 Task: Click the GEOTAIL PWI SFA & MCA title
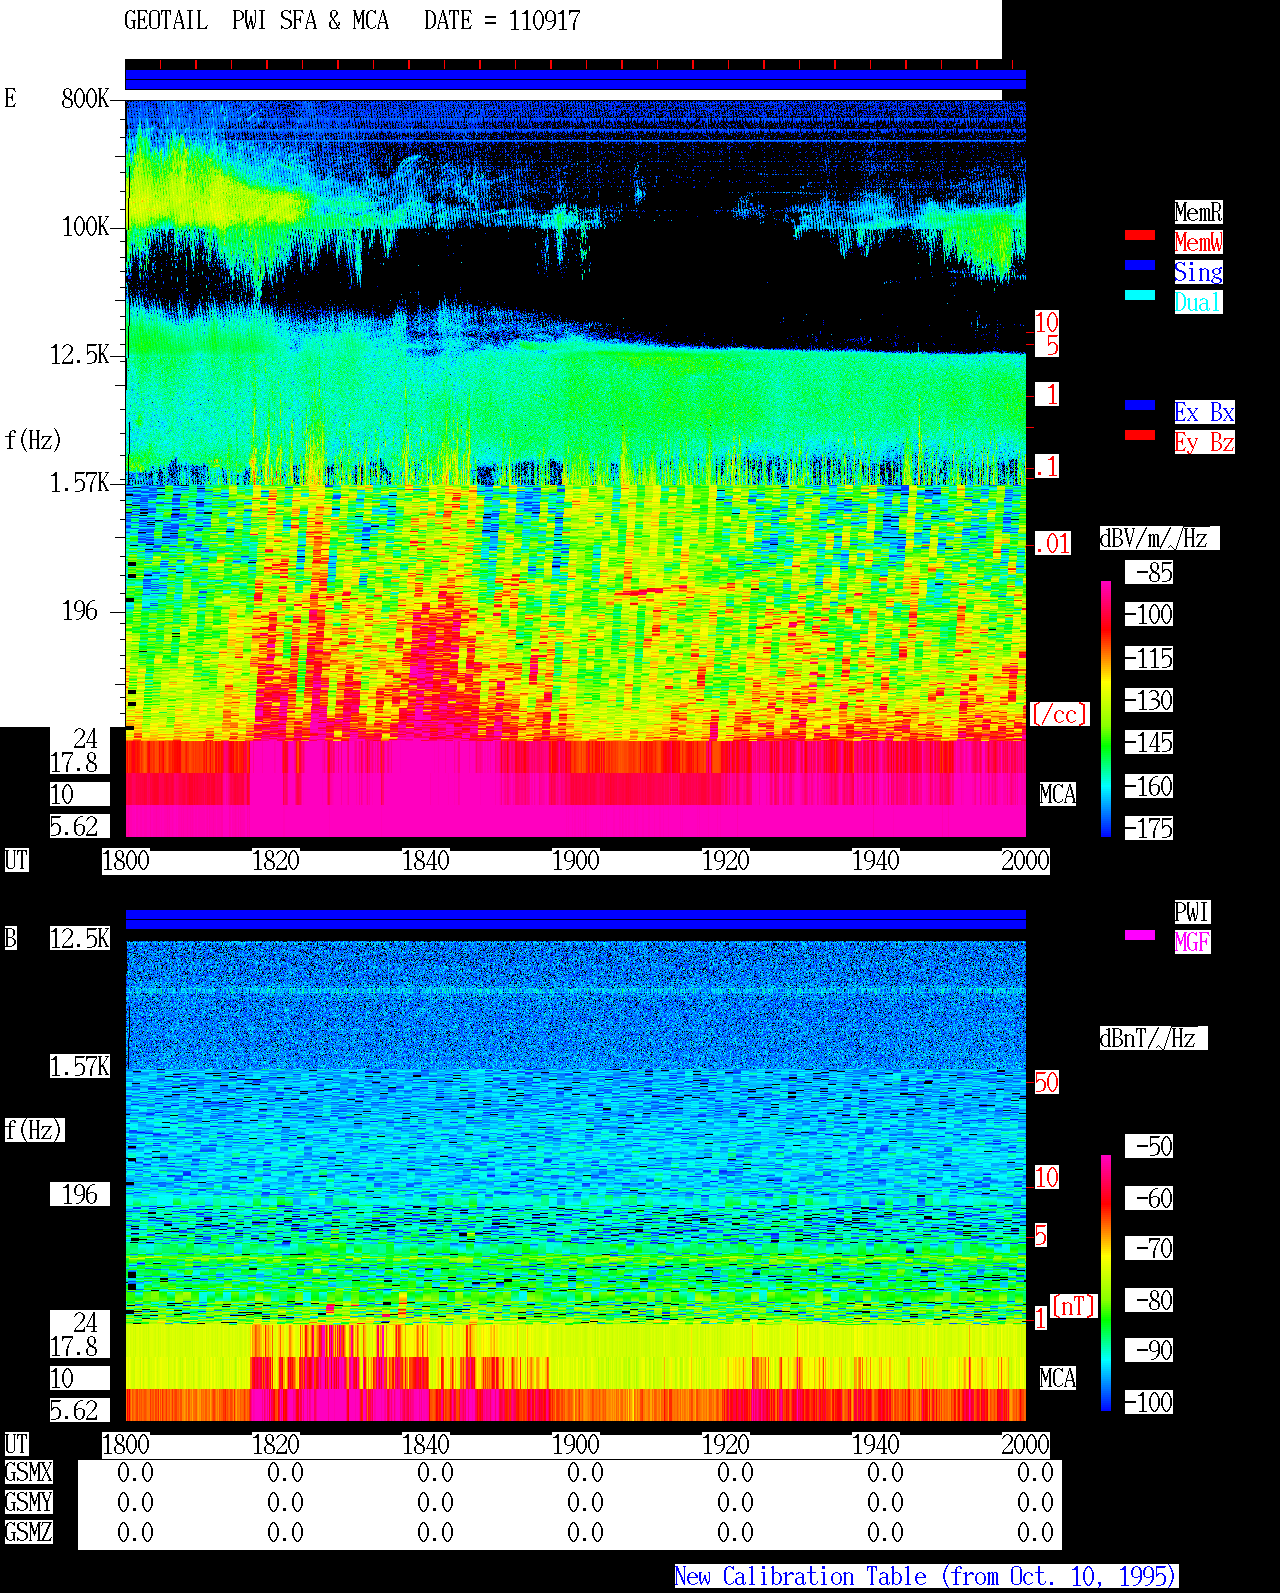point(256,20)
